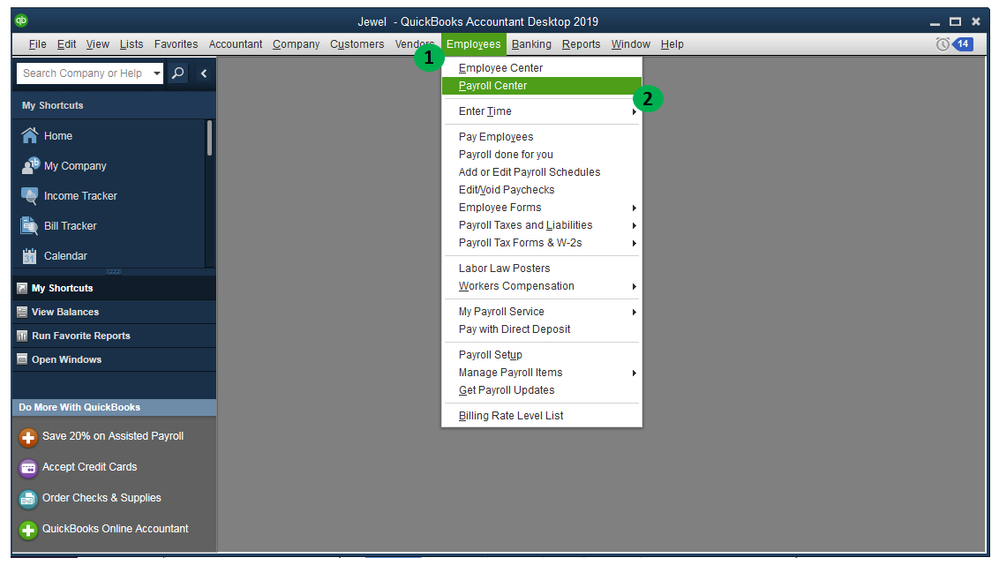Viewport: 999px width, 567px height.
Task: Open the Window menu
Action: point(631,44)
